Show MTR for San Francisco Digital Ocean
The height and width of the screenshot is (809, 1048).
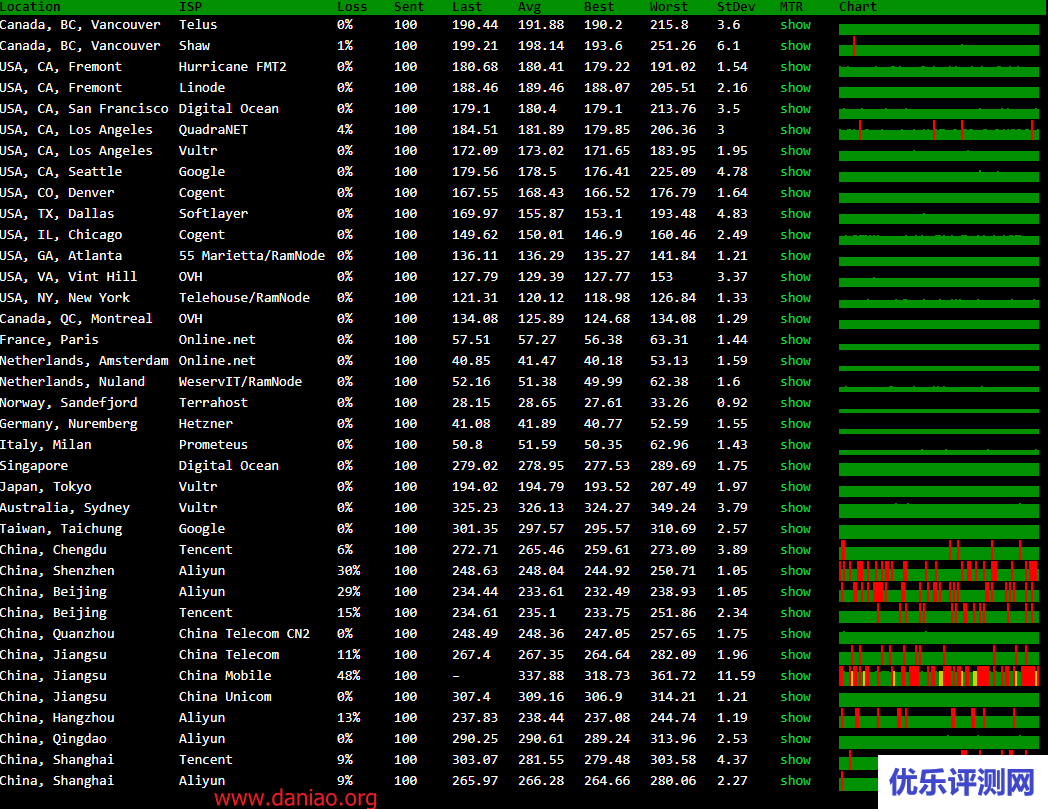tap(795, 108)
